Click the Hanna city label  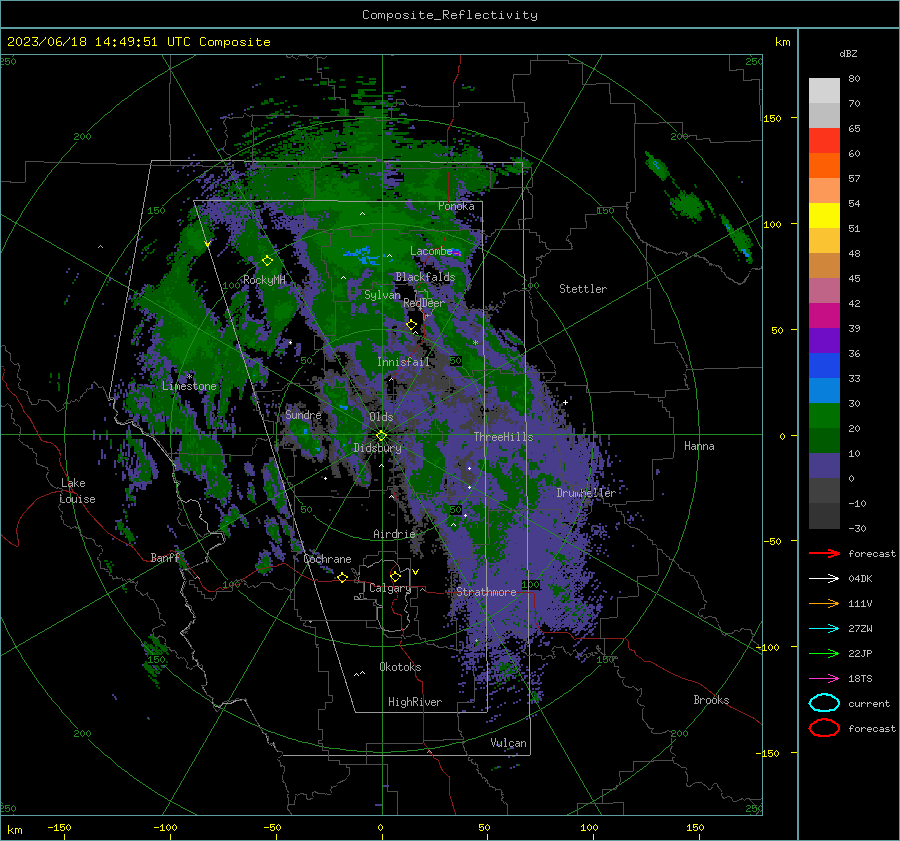click(699, 446)
